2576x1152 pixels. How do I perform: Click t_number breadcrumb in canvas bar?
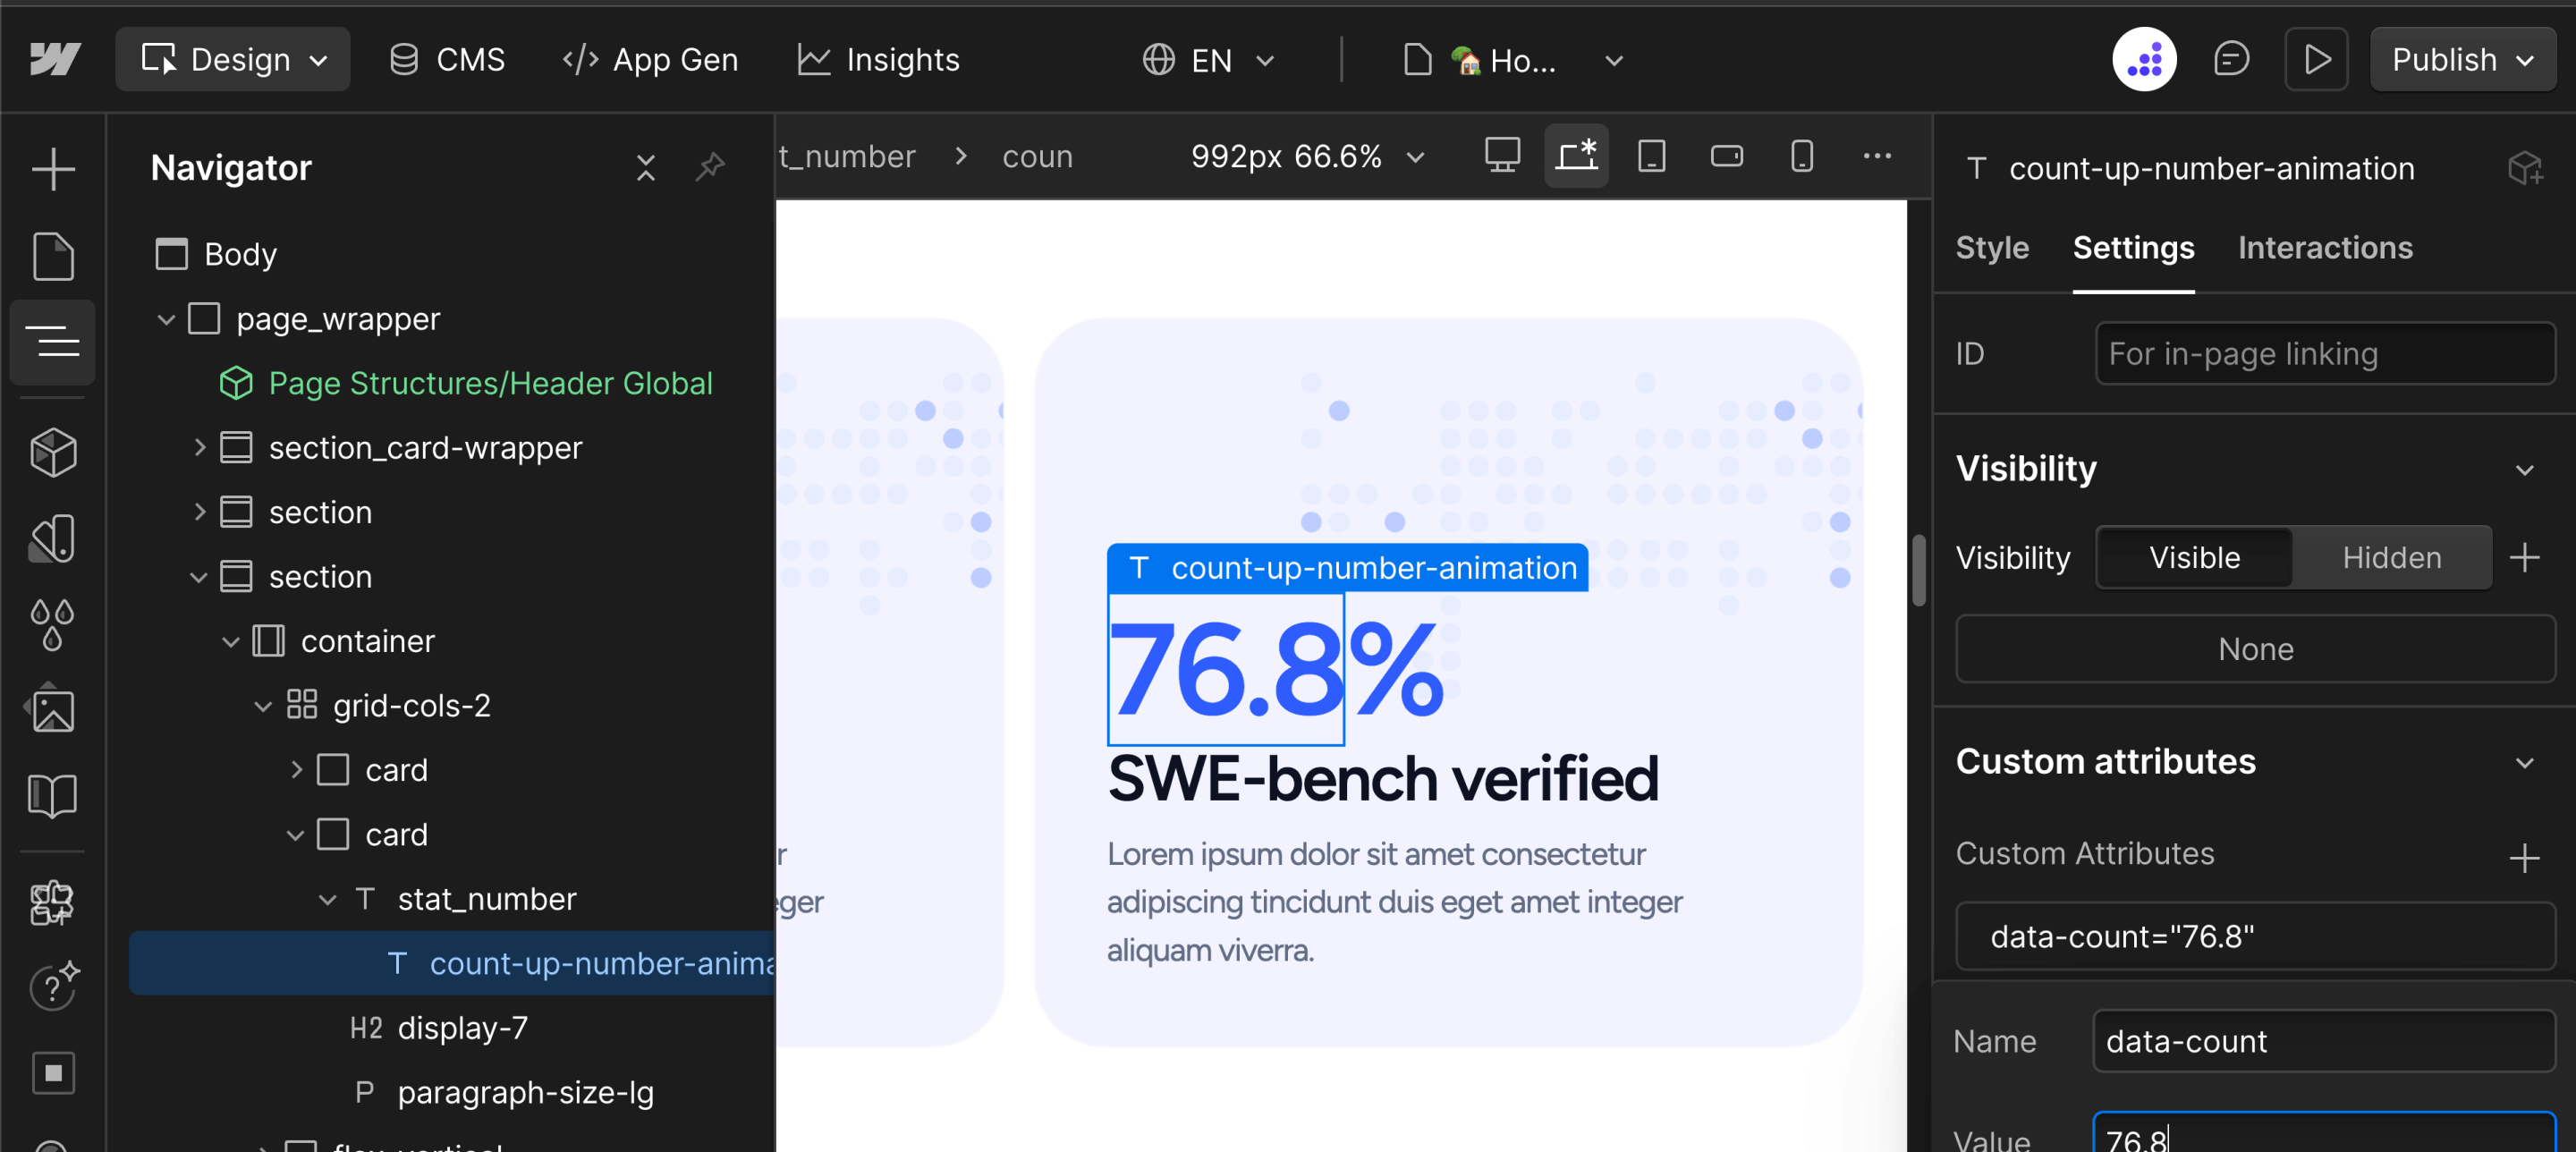coord(847,156)
